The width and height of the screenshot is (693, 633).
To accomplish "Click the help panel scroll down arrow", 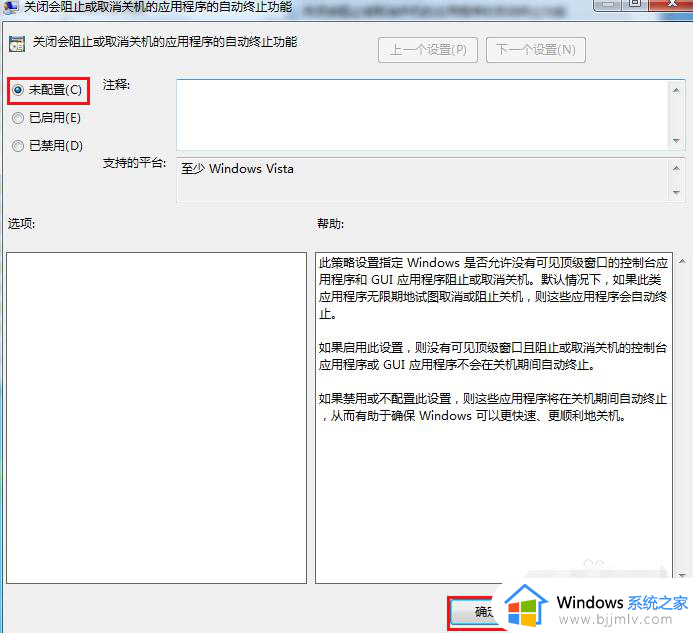I will point(682,575).
